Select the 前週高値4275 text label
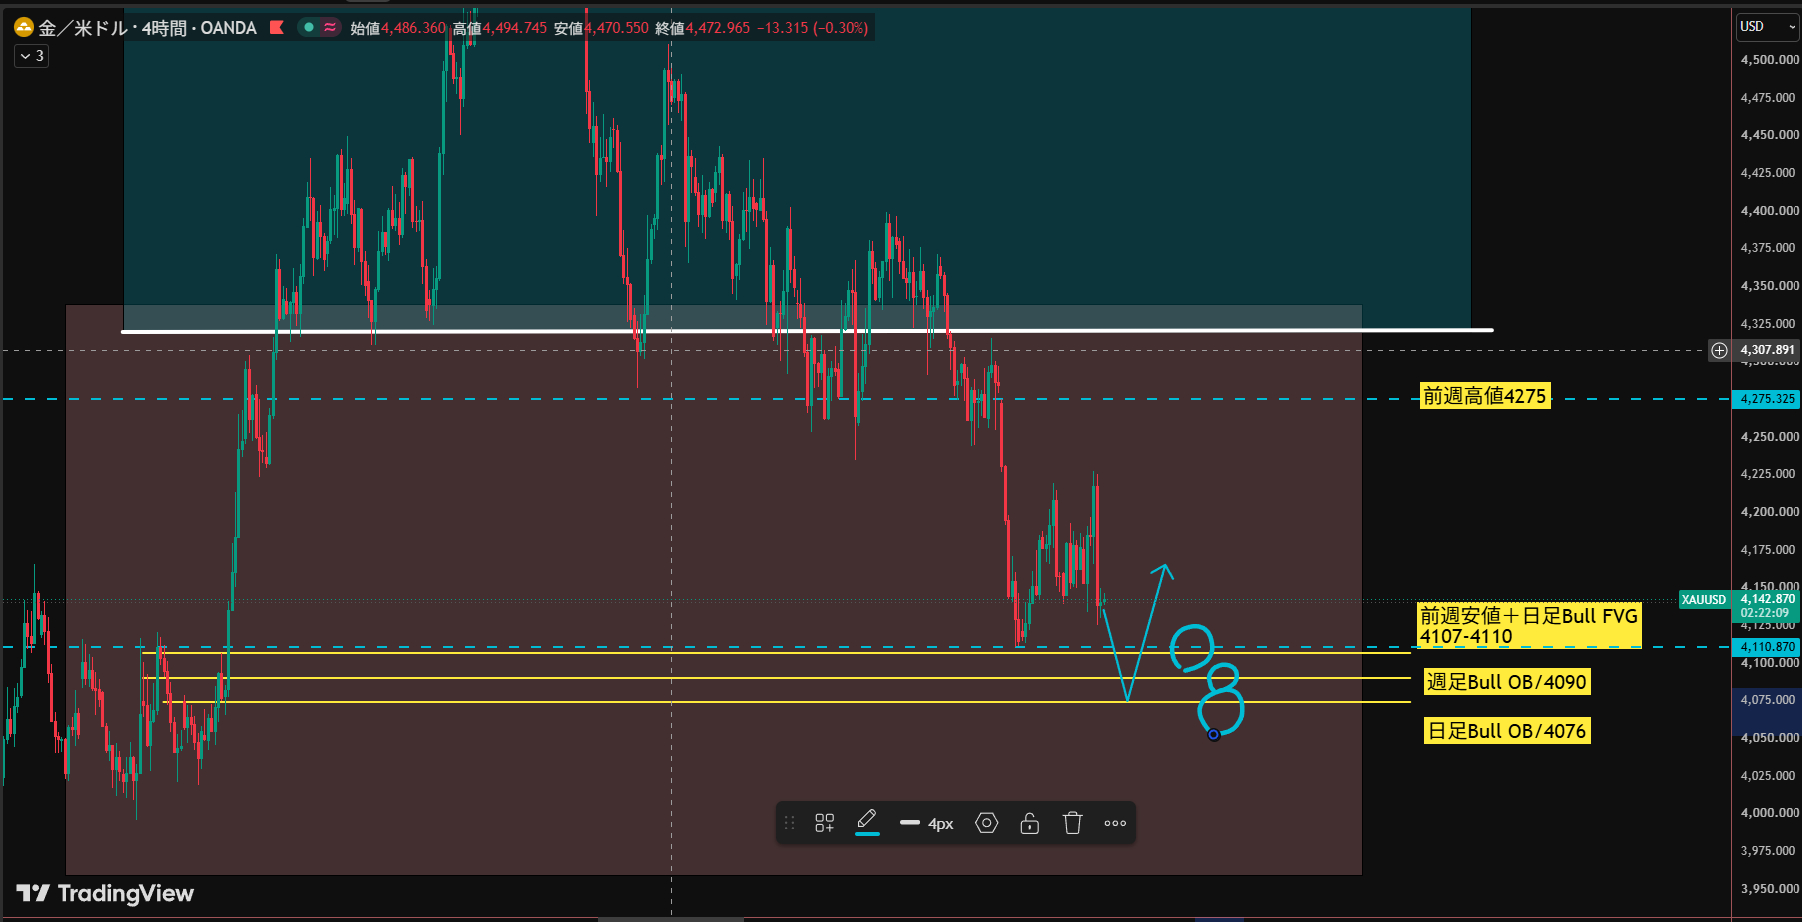Viewport: 1802px width, 922px height. point(1485,396)
